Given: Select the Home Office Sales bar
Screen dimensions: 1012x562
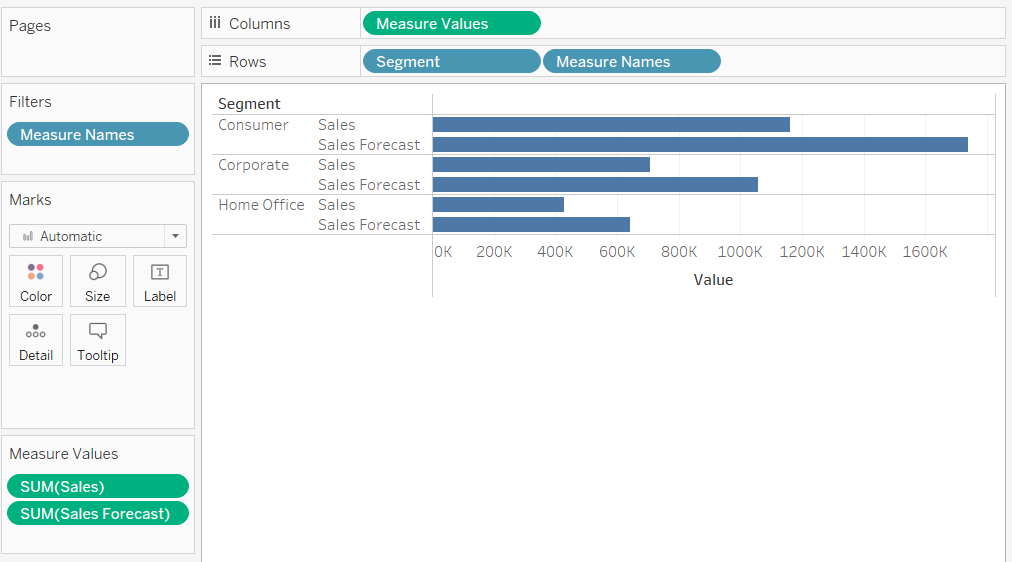Looking at the screenshot, I should [498, 204].
